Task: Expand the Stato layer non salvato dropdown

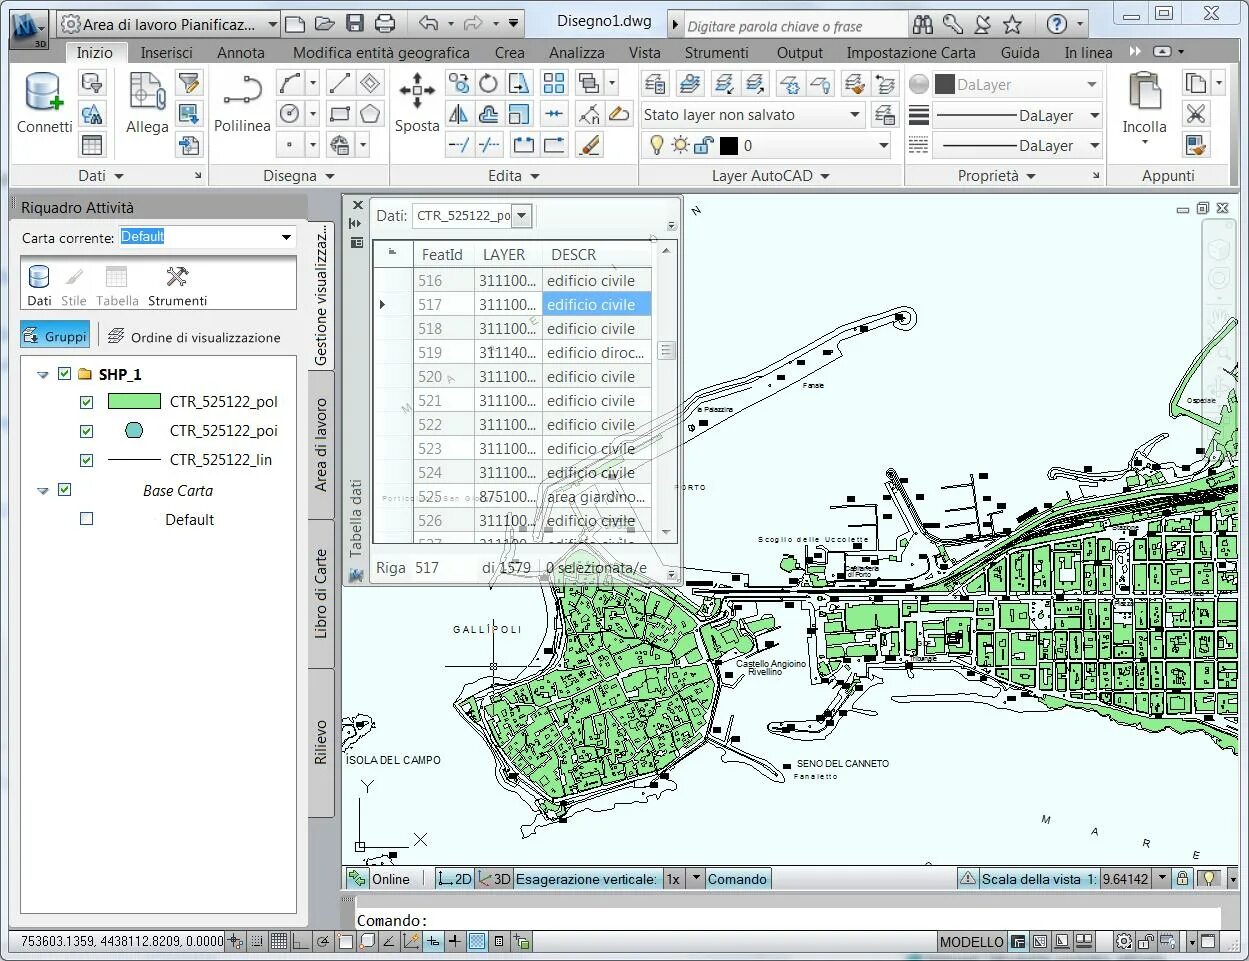Action: (854, 115)
